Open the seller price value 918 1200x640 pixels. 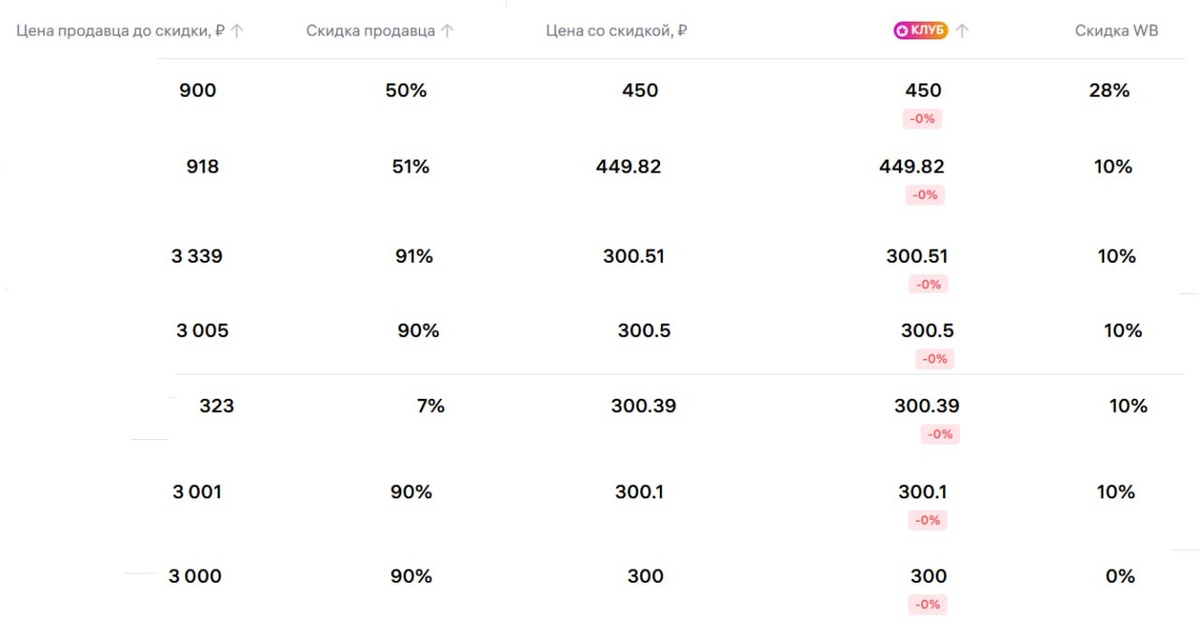202,167
